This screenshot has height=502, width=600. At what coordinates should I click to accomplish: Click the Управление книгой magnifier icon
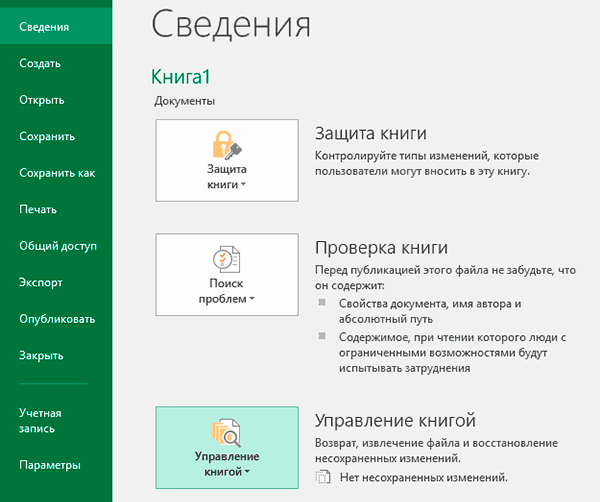click(x=227, y=433)
